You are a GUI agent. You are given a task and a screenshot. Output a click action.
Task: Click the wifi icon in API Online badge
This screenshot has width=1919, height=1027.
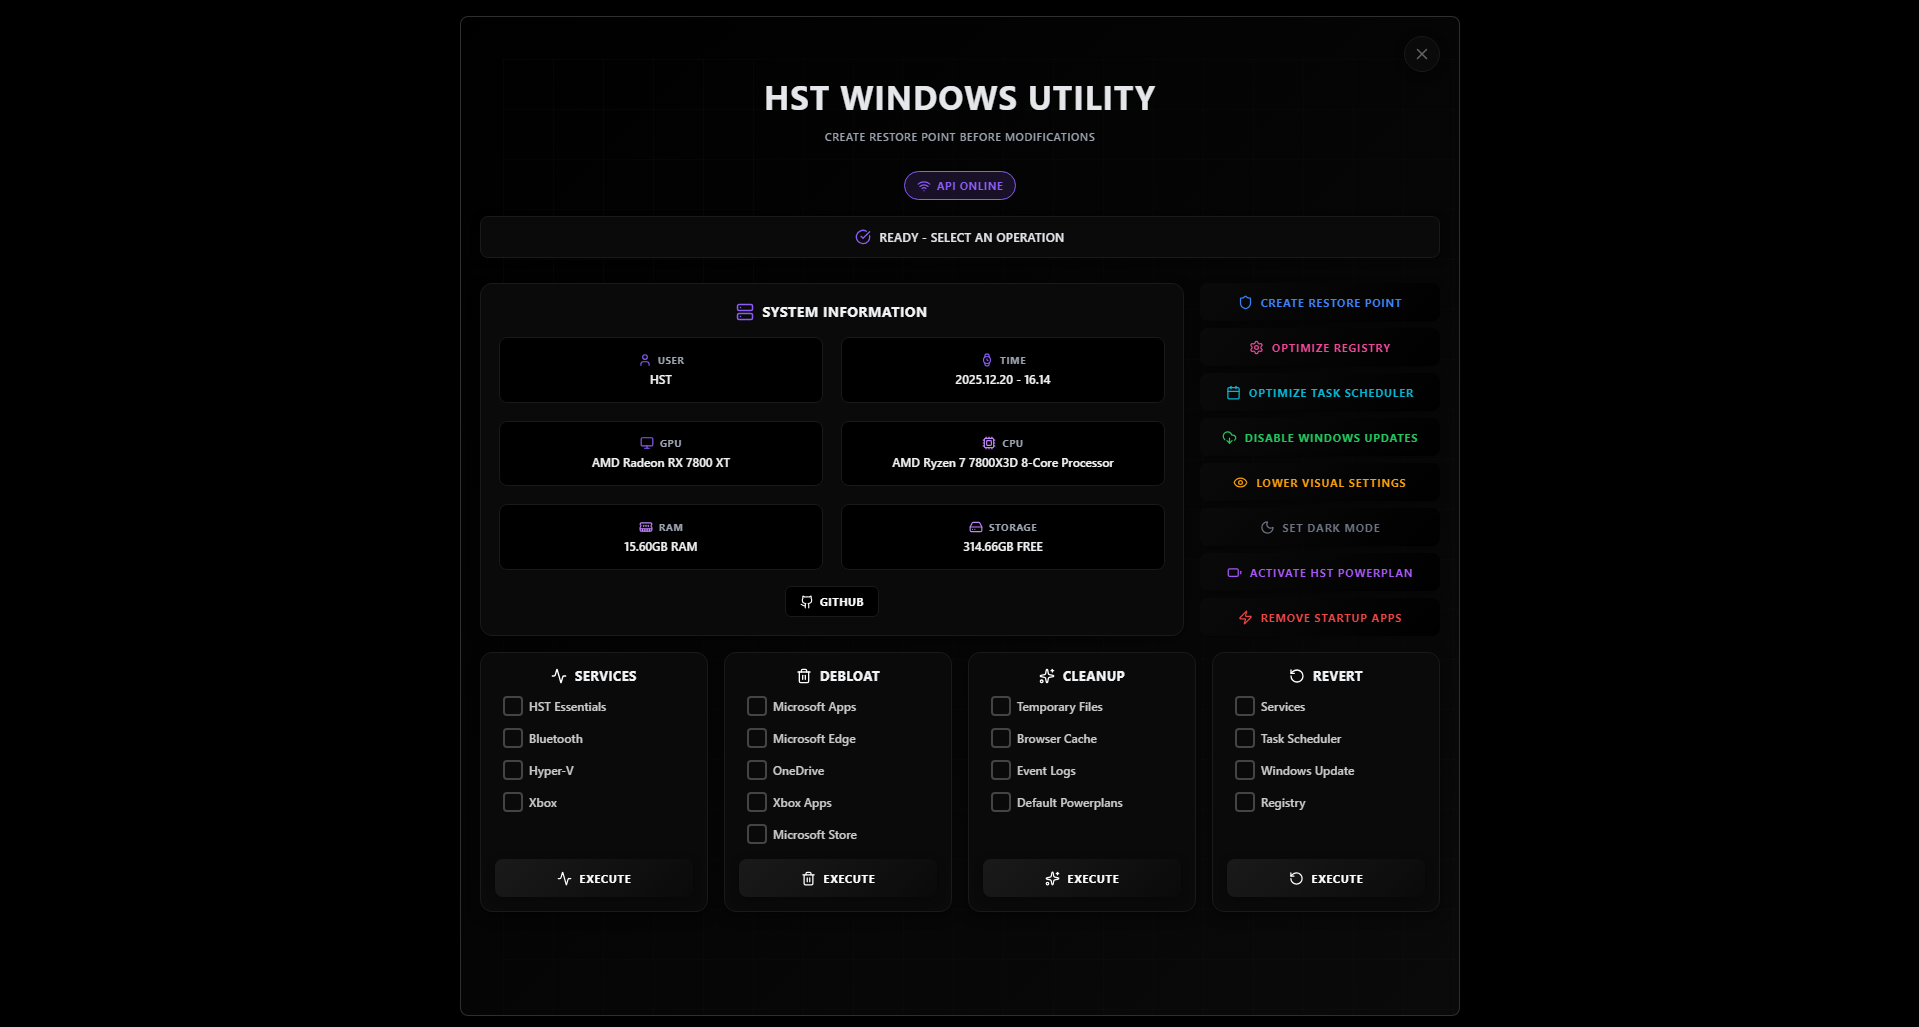924,185
